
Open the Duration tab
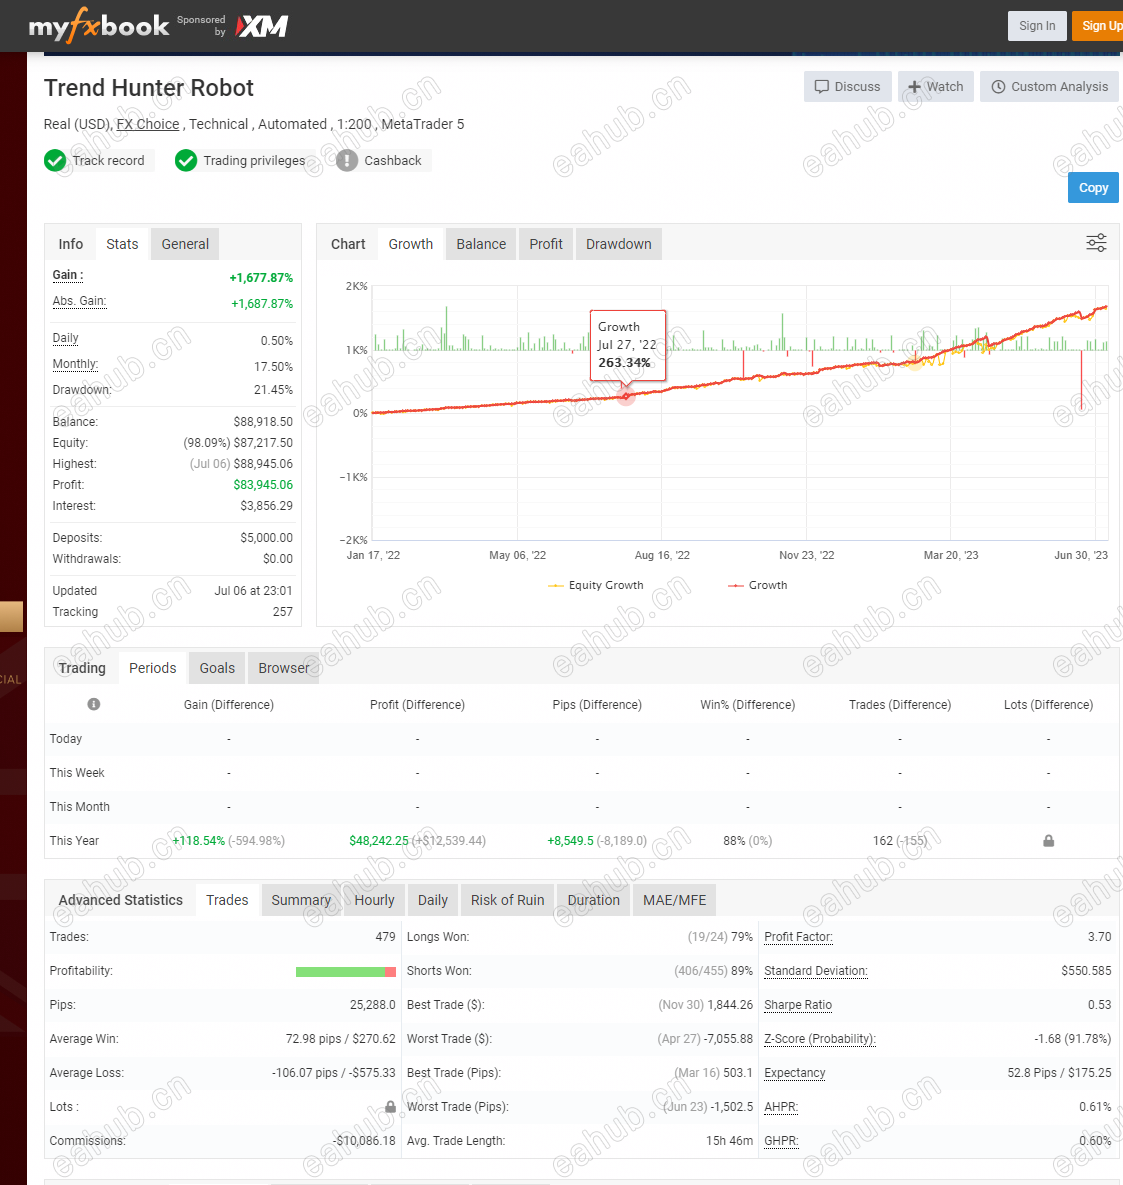(593, 900)
